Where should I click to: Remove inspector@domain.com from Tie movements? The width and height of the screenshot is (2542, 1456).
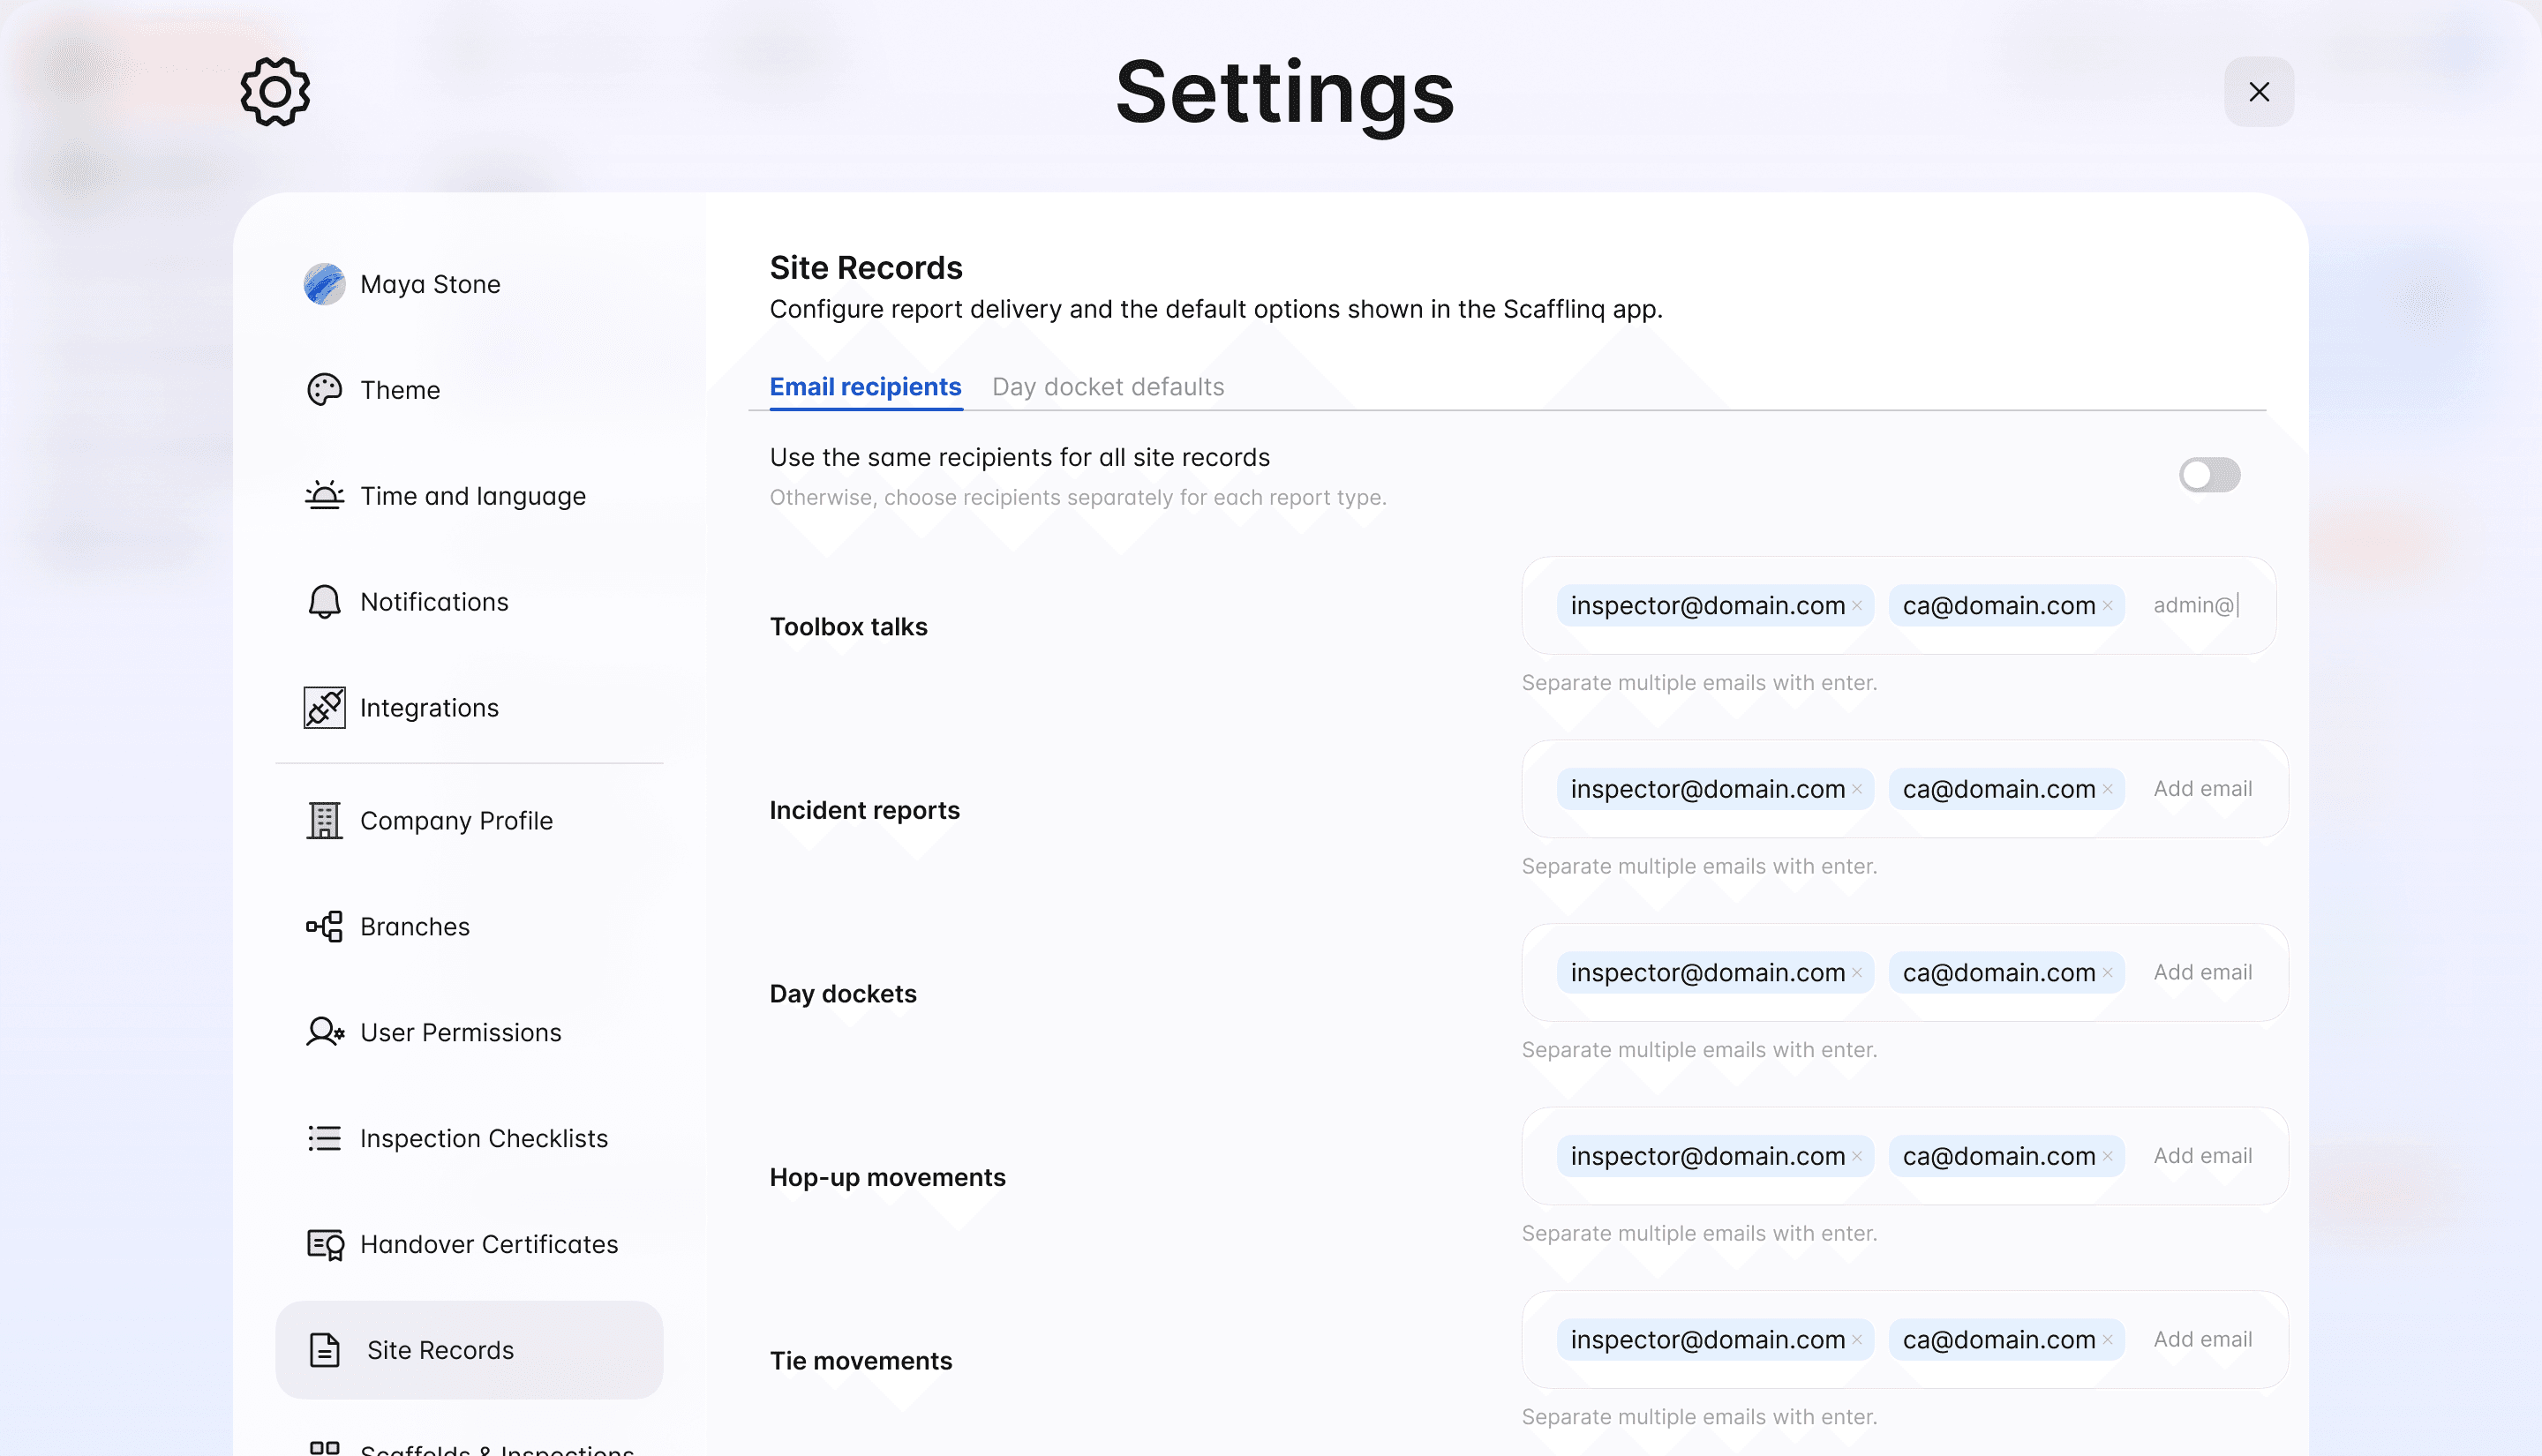(x=1857, y=1340)
